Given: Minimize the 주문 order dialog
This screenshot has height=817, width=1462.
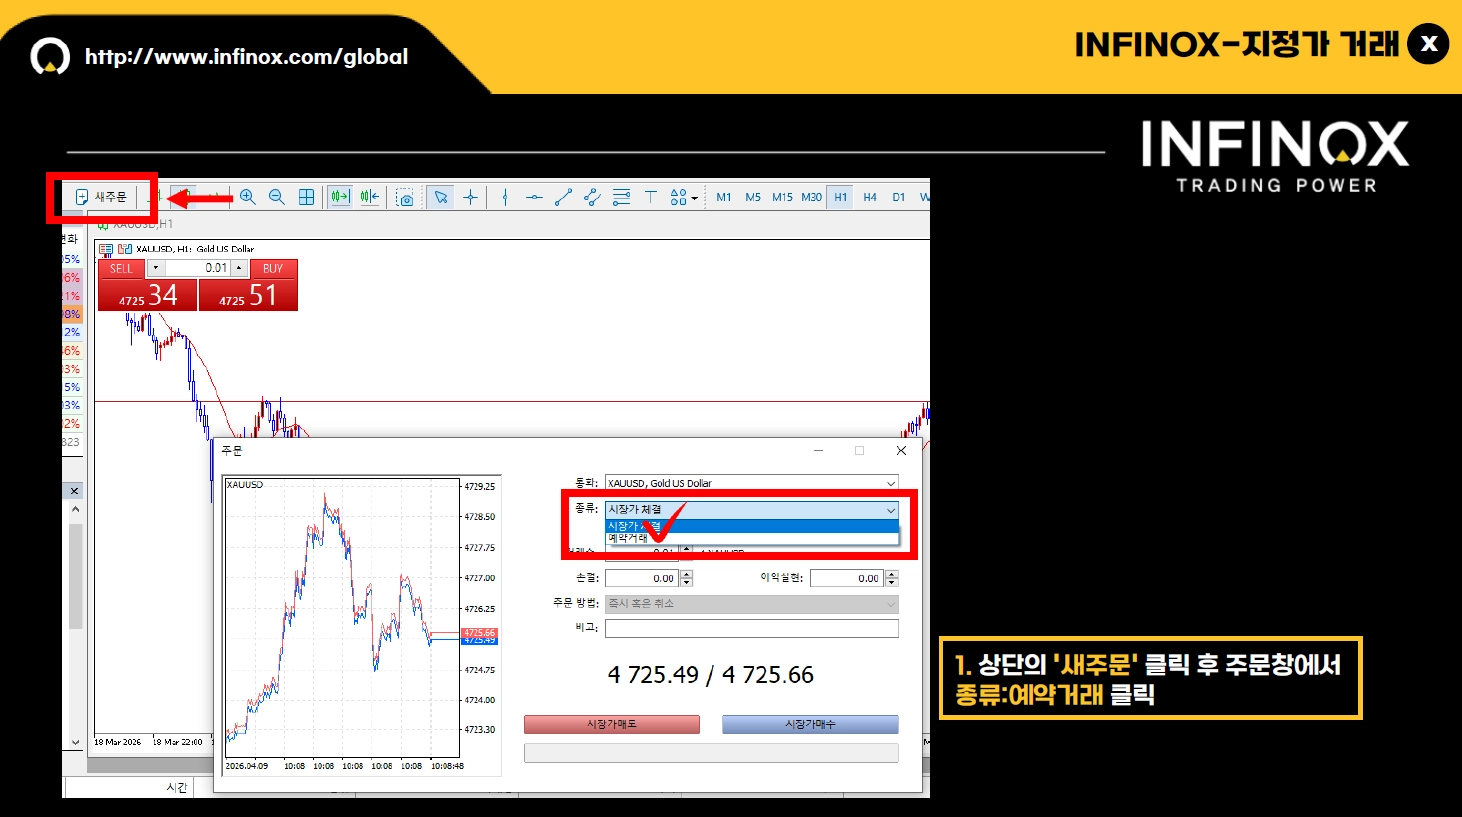Looking at the screenshot, I should 818,451.
